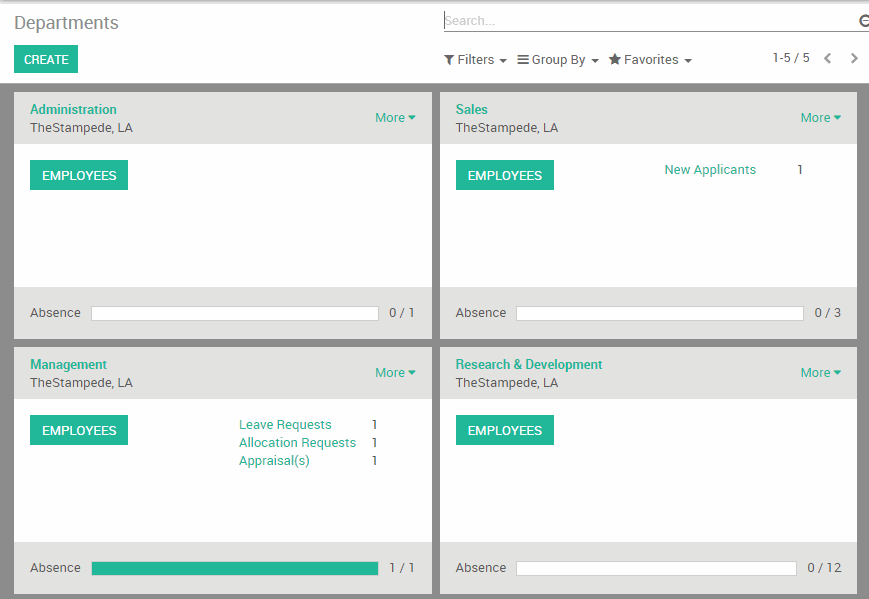Open the New Applicants link

710,170
